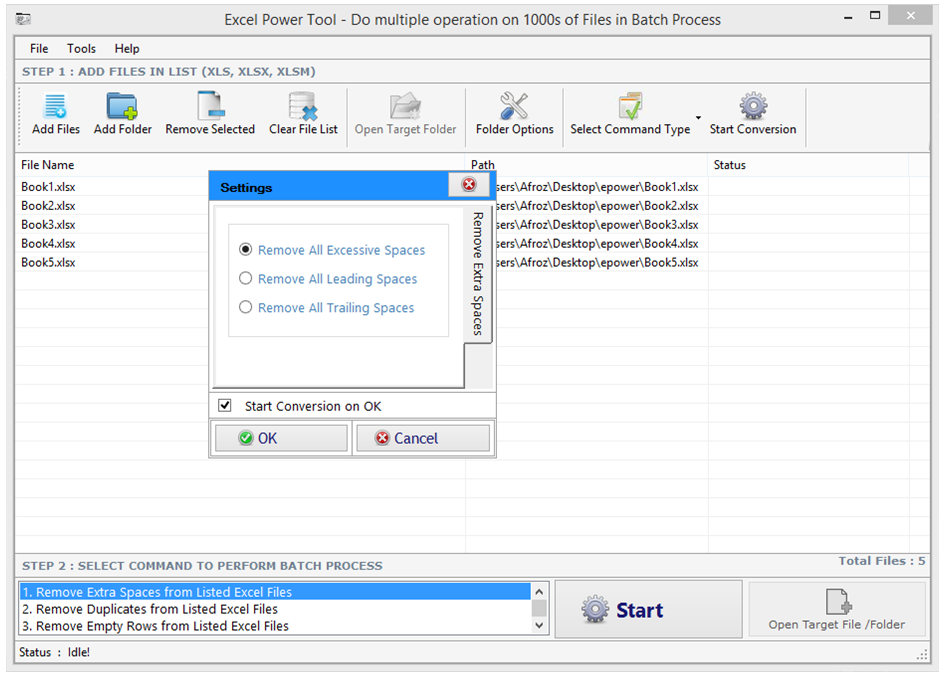Confirm settings with the OK button

(281, 438)
